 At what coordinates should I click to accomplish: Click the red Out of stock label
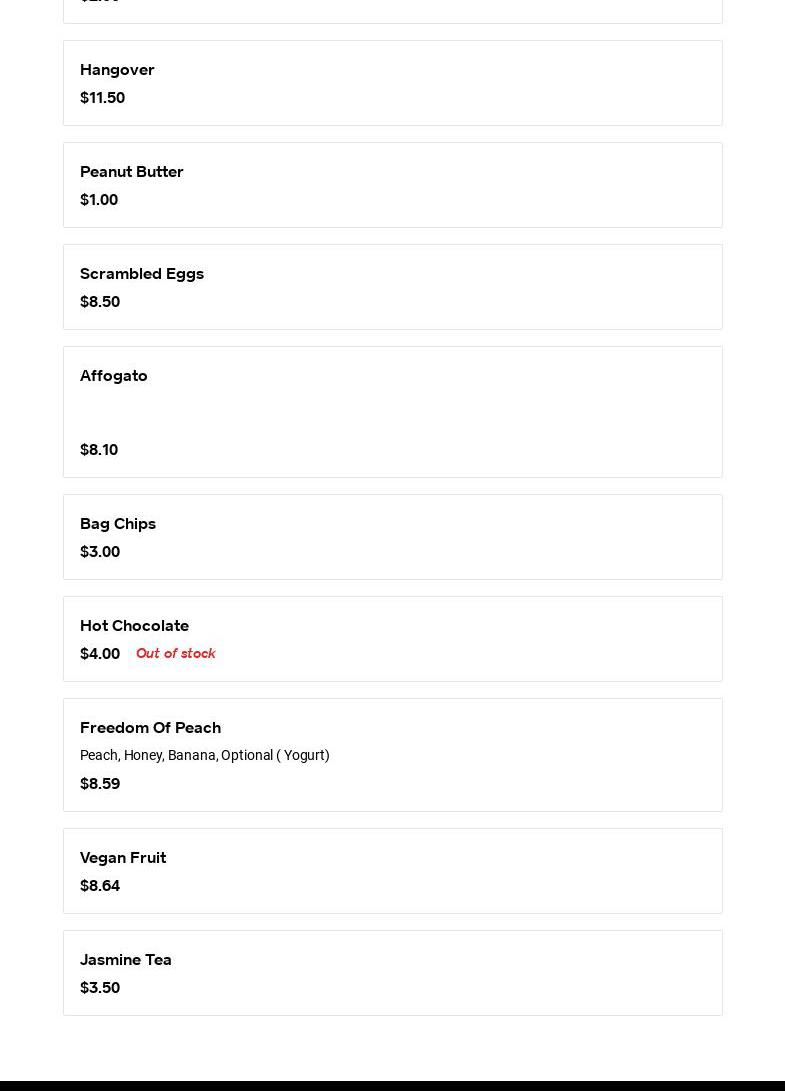tap(176, 654)
